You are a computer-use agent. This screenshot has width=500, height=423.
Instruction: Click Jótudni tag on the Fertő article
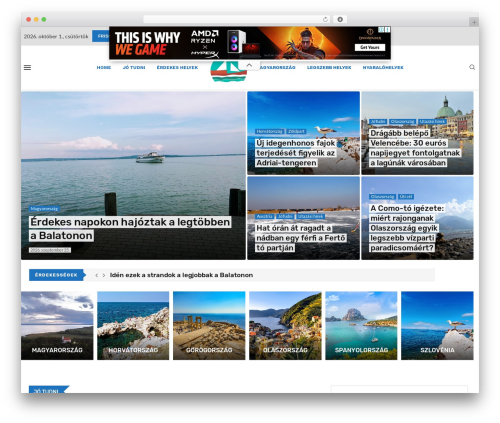(x=285, y=216)
